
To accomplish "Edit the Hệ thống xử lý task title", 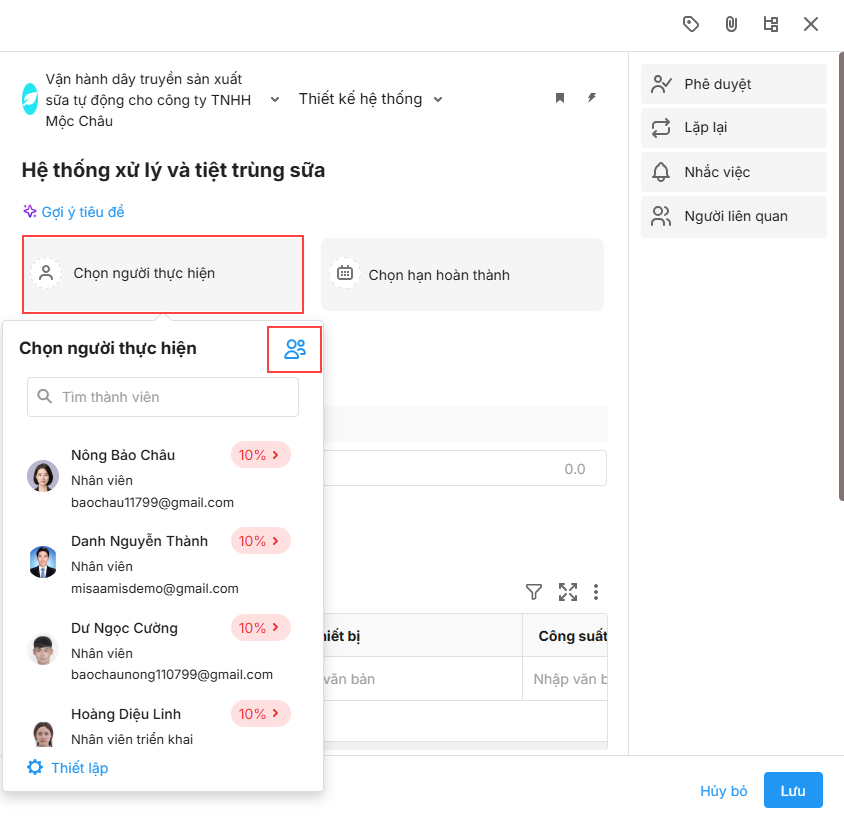I will [x=173, y=170].
